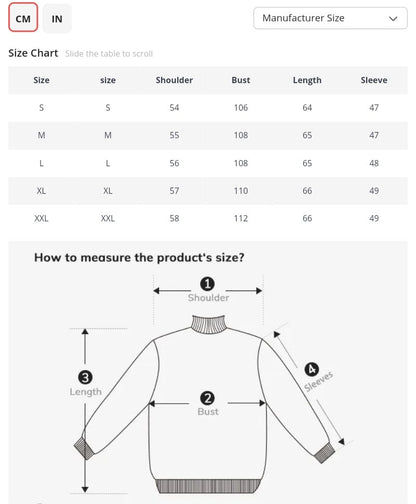Select the Bust column header
Image resolution: width=416 pixels, height=504 pixels.
(x=241, y=80)
